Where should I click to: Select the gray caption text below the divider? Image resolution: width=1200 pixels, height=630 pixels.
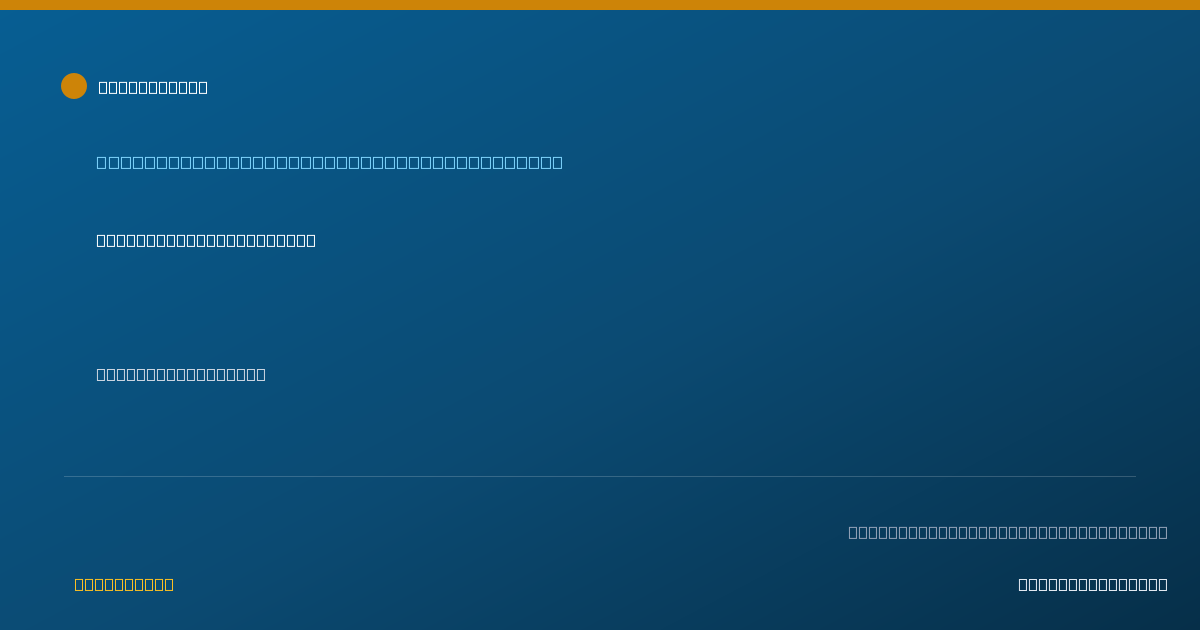click(x=1008, y=532)
